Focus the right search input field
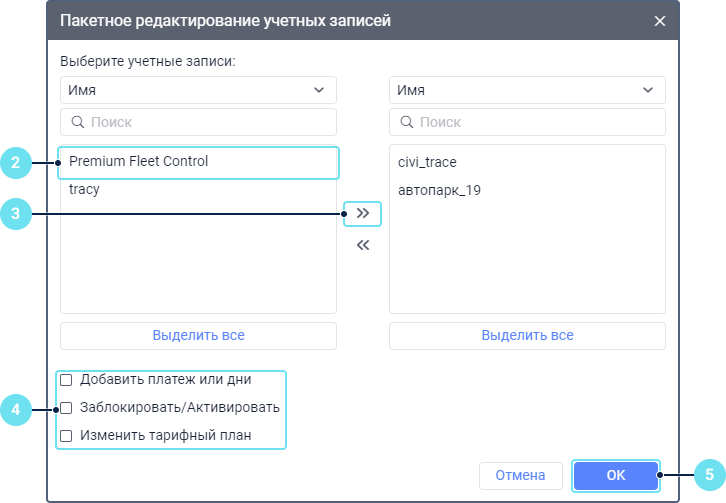Viewport: 726px width, 503px height. click(x=537, y=123)
